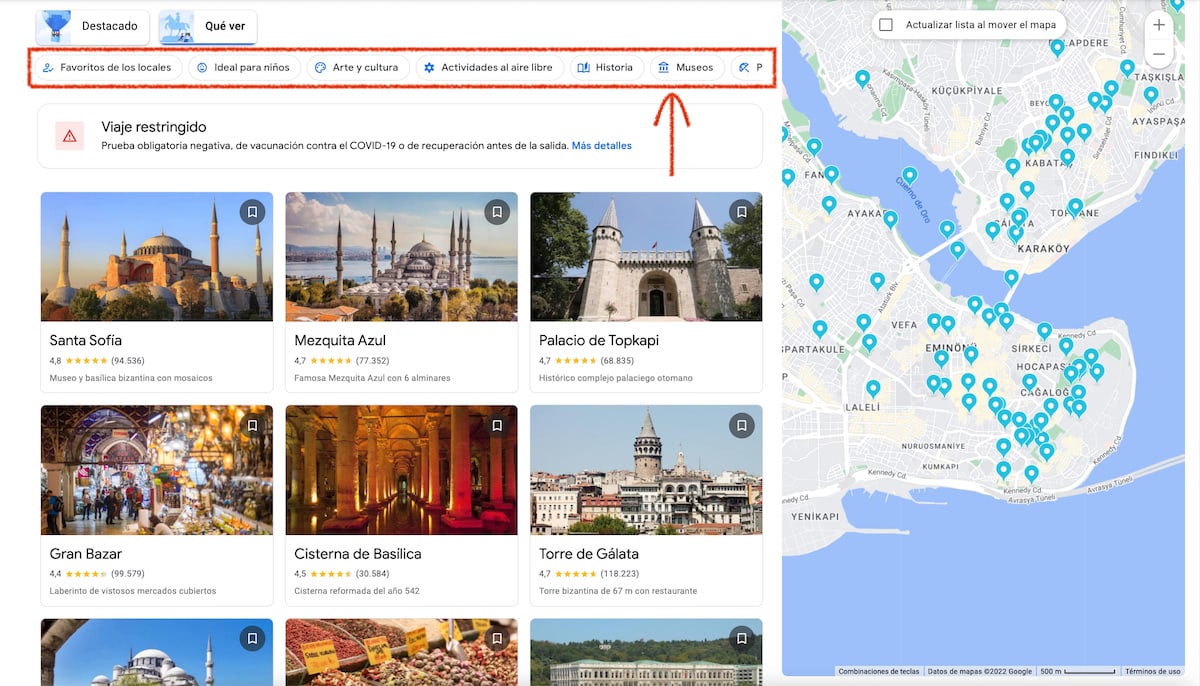Click the Museos building icon
Viewport: 1200px width, 686px height.
[664, 68]
